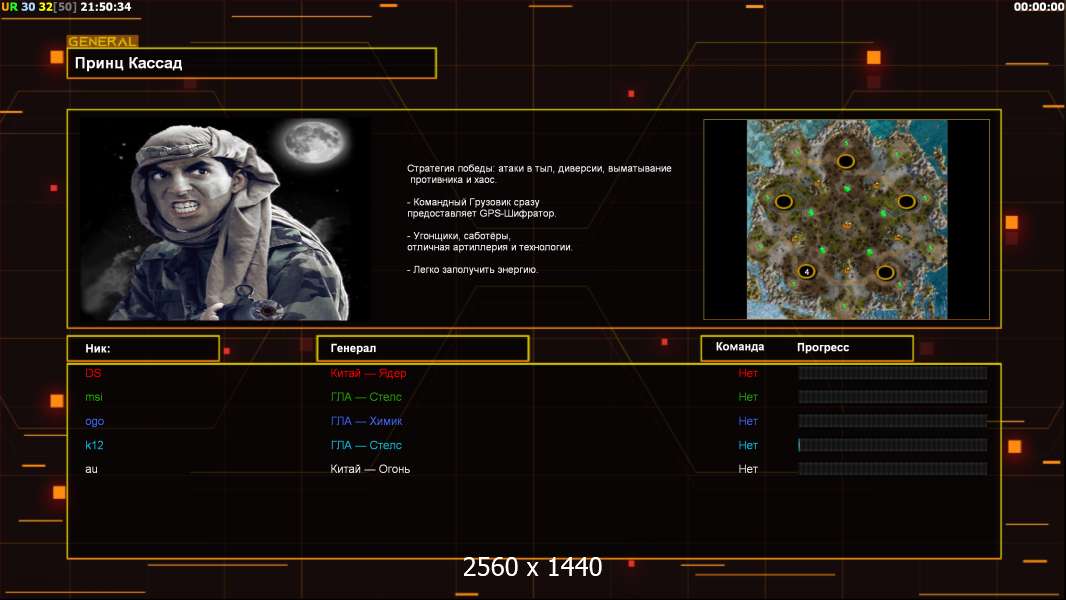The height and width of the screenshot is (600, 1066).
Task: Select player nickname 'DS'
Action: point(93,373)
